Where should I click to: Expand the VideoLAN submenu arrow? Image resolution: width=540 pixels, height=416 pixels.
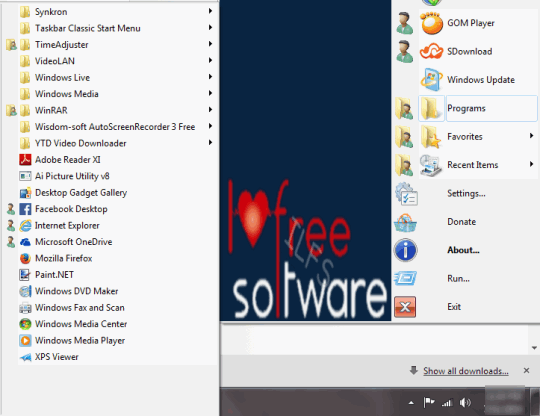(210, 60)
